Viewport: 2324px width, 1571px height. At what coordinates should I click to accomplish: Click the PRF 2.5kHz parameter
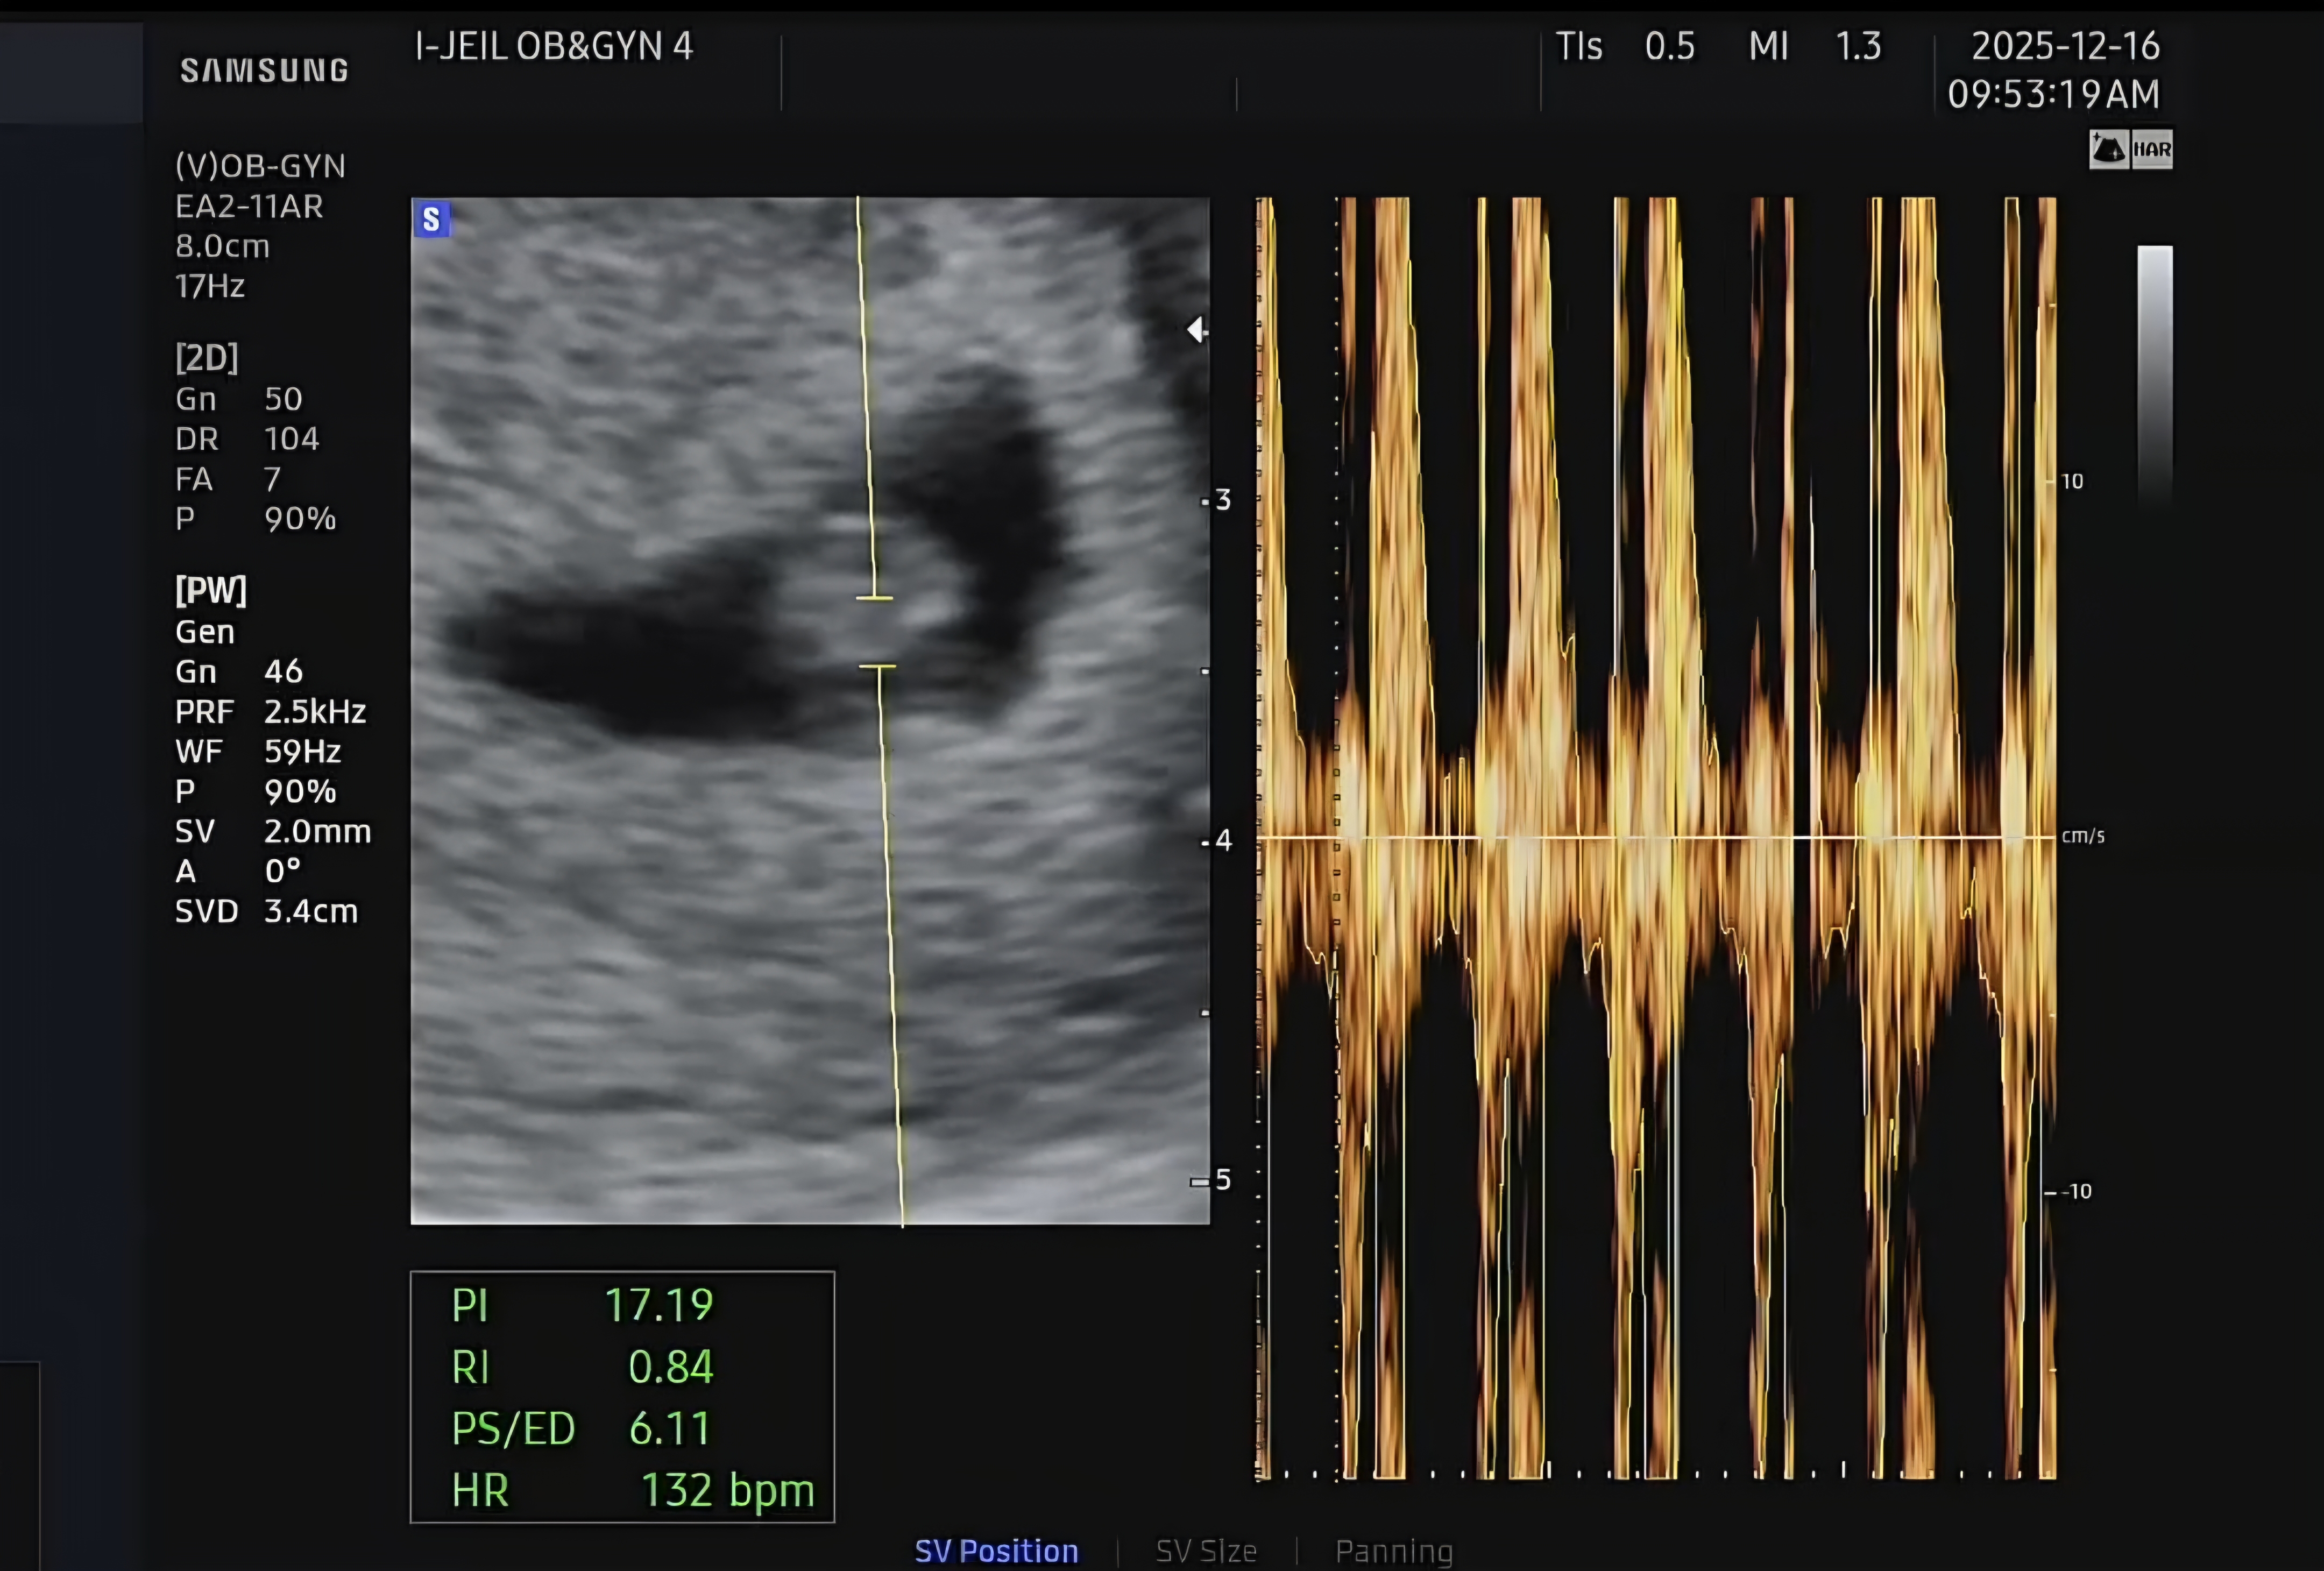(x=270, y=711)
